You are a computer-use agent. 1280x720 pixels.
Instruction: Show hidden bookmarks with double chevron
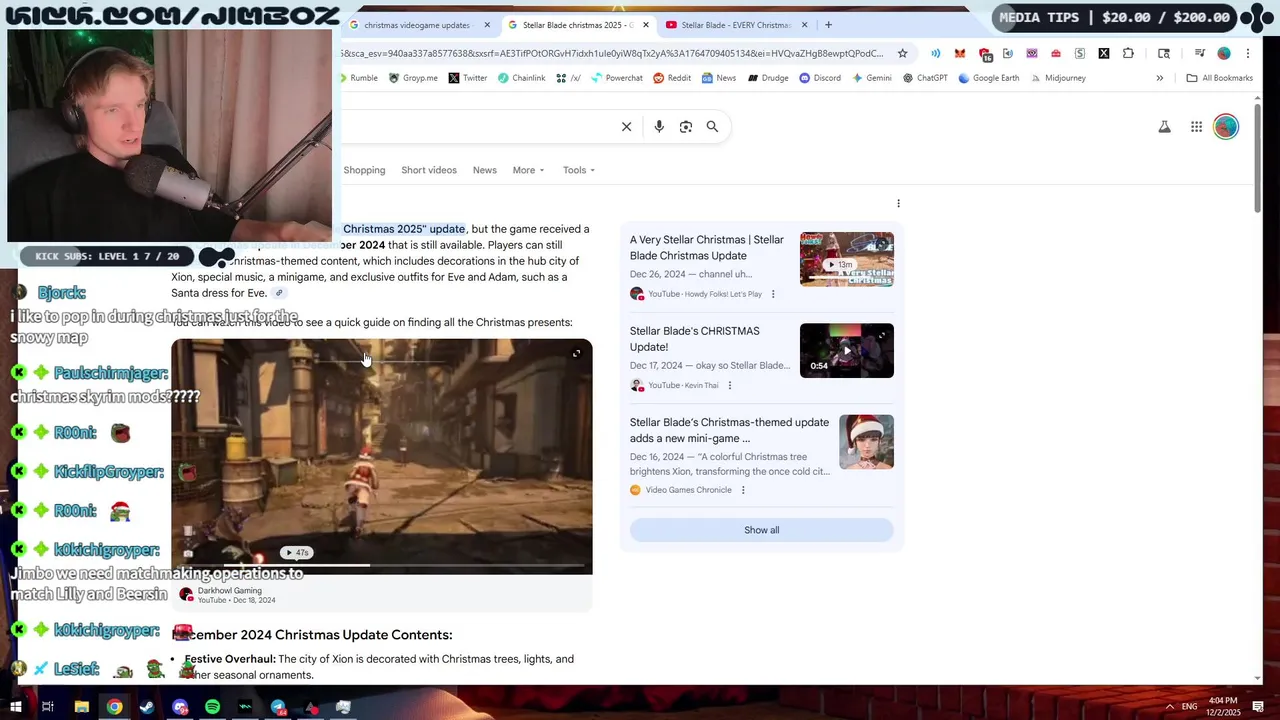point(1160,78)
